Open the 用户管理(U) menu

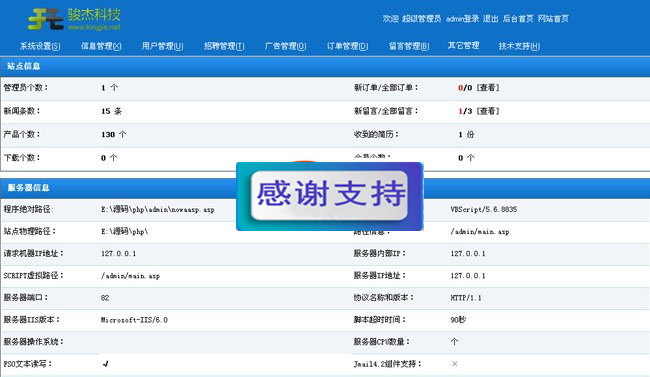click(x=162, y=46)
